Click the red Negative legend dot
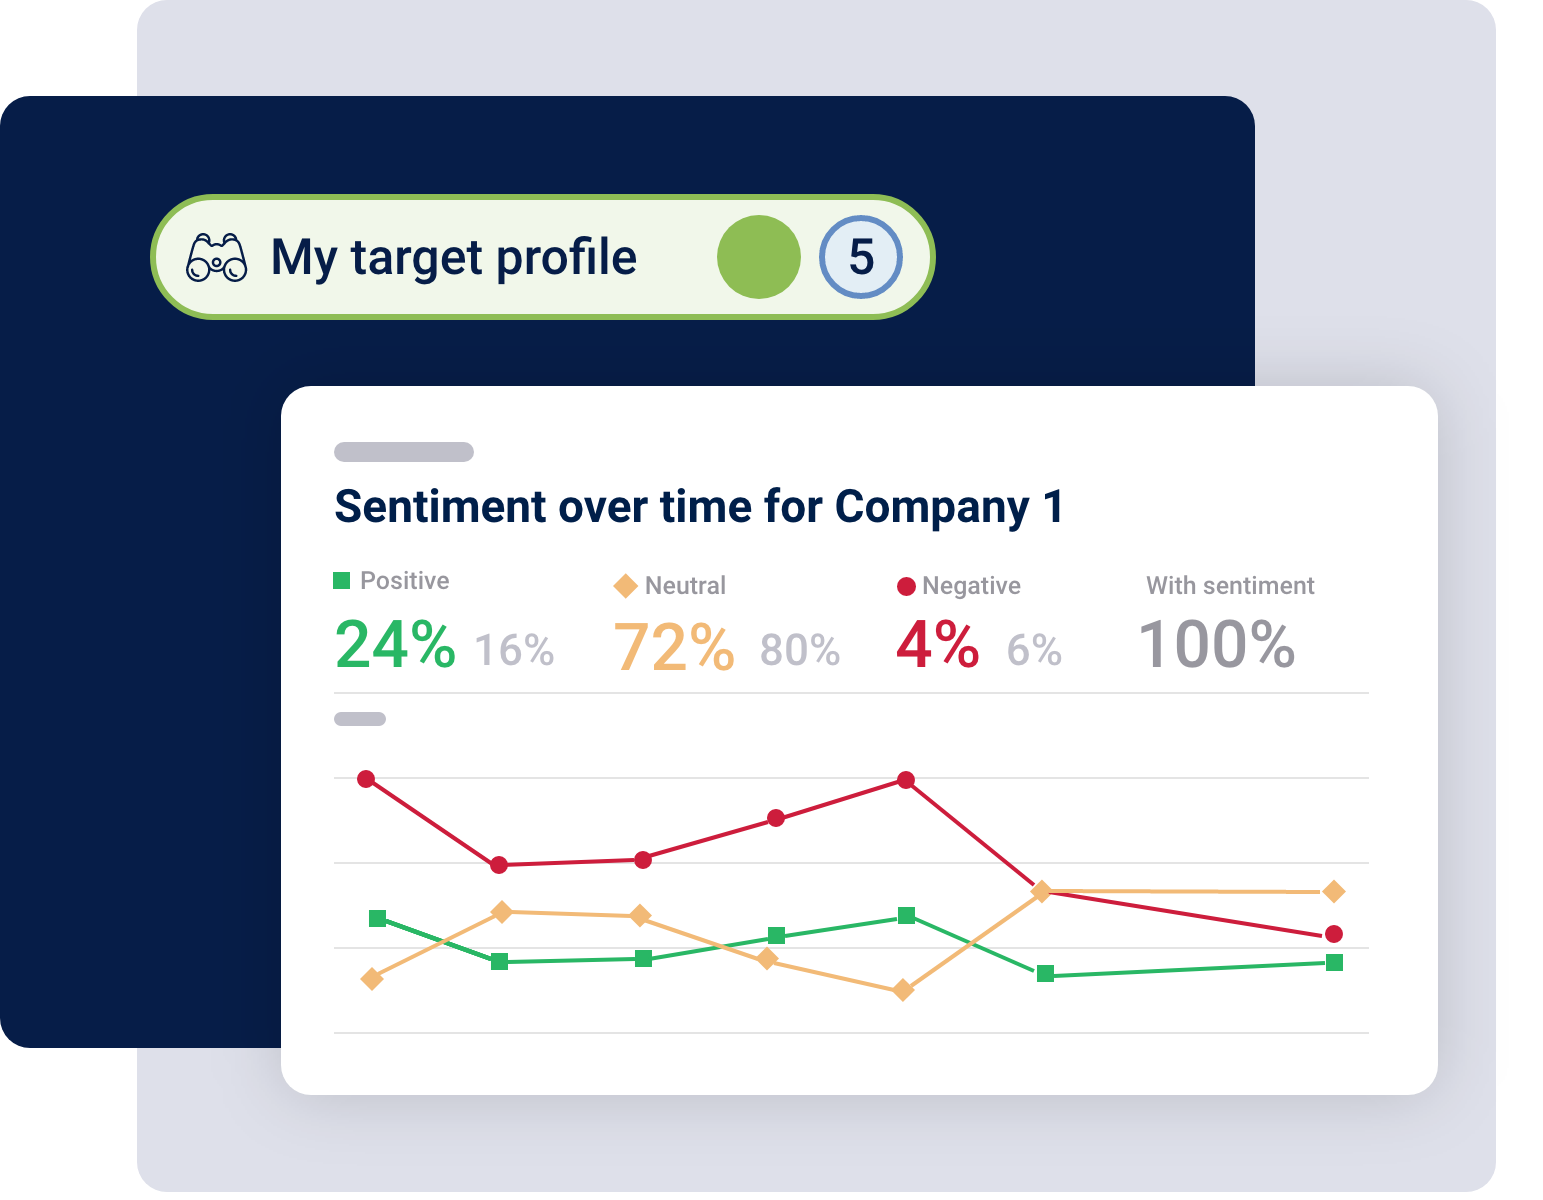This screenshot has width=1543, height=1200. tap(906, 587)
